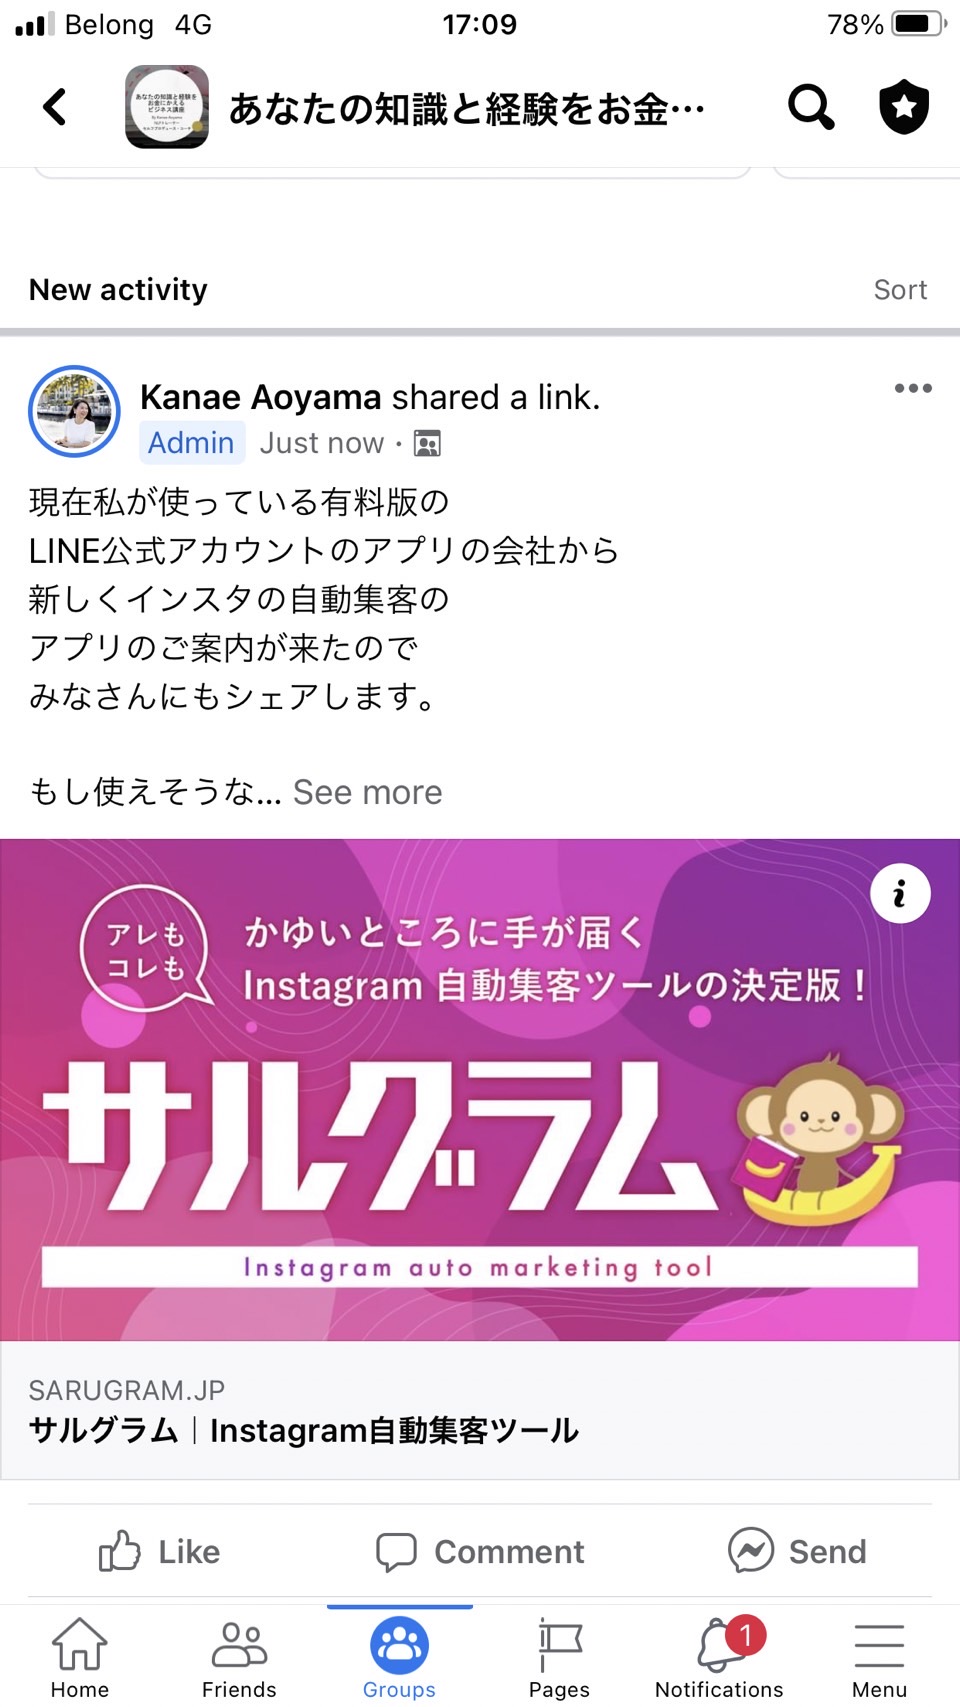960x1707 pixels.
Task: Click the Like thumbs-up button
Action: tap(160, 1551)
